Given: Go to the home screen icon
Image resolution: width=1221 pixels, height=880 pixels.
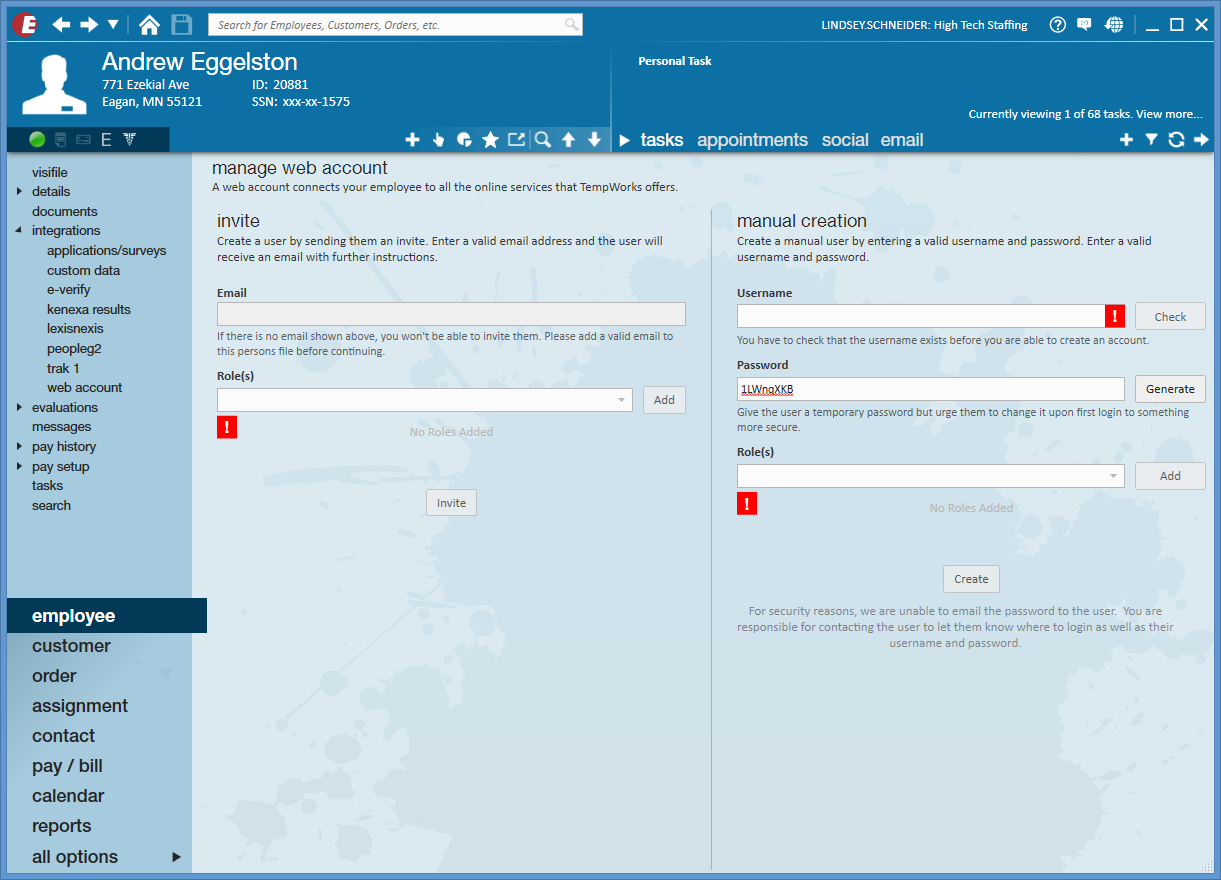Looking at the screenshot, I should (x=149, y=24).
